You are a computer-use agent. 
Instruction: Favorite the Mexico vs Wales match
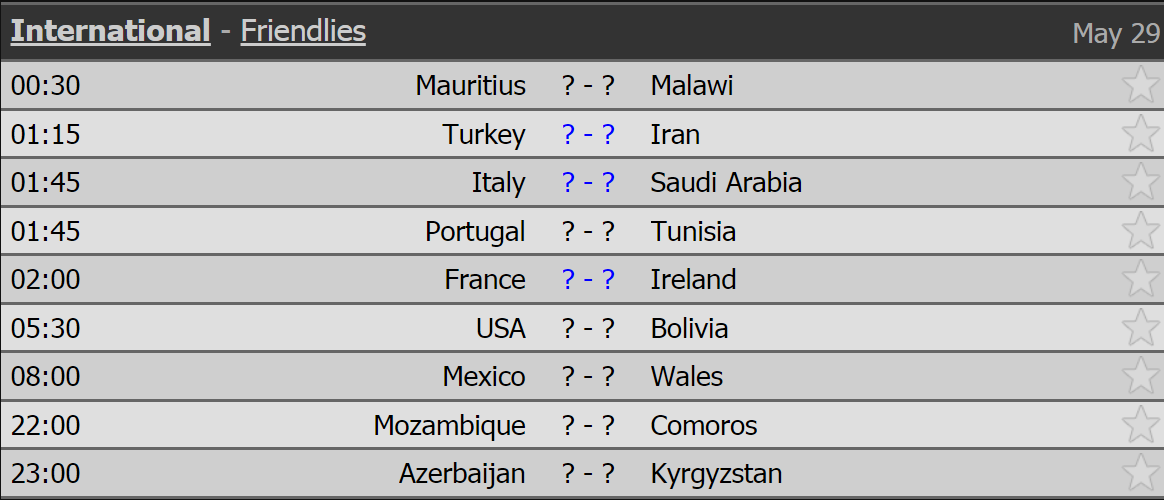click(x=1140, y=376)
